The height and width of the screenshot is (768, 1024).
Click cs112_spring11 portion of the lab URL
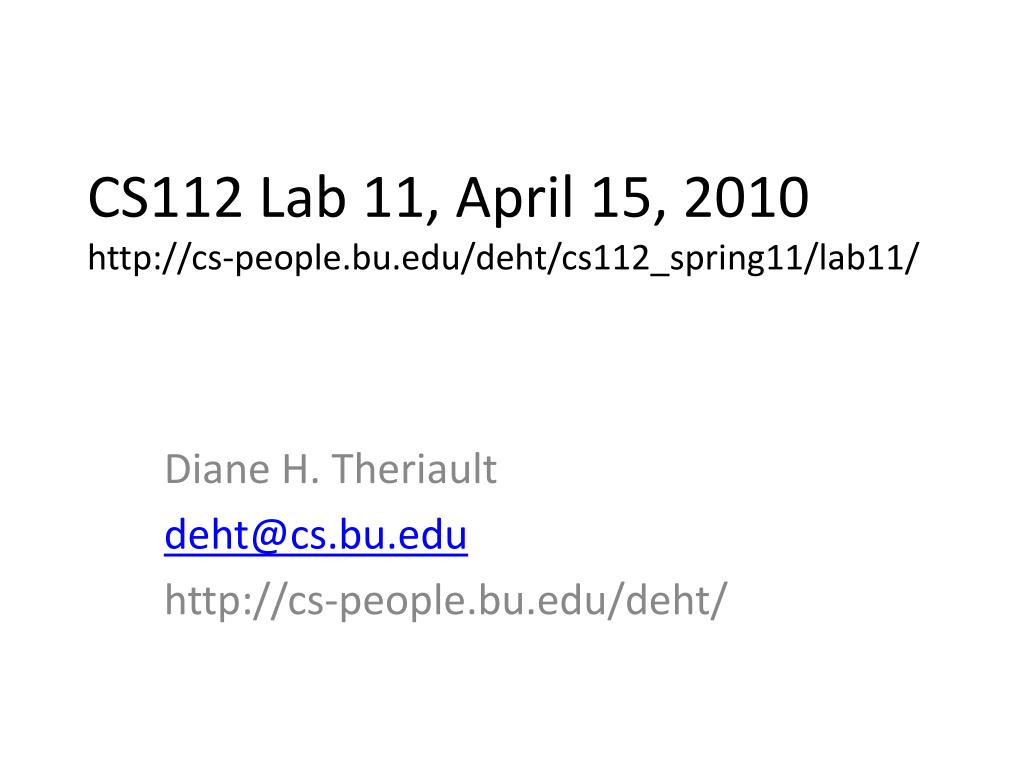tap(681, 259)
